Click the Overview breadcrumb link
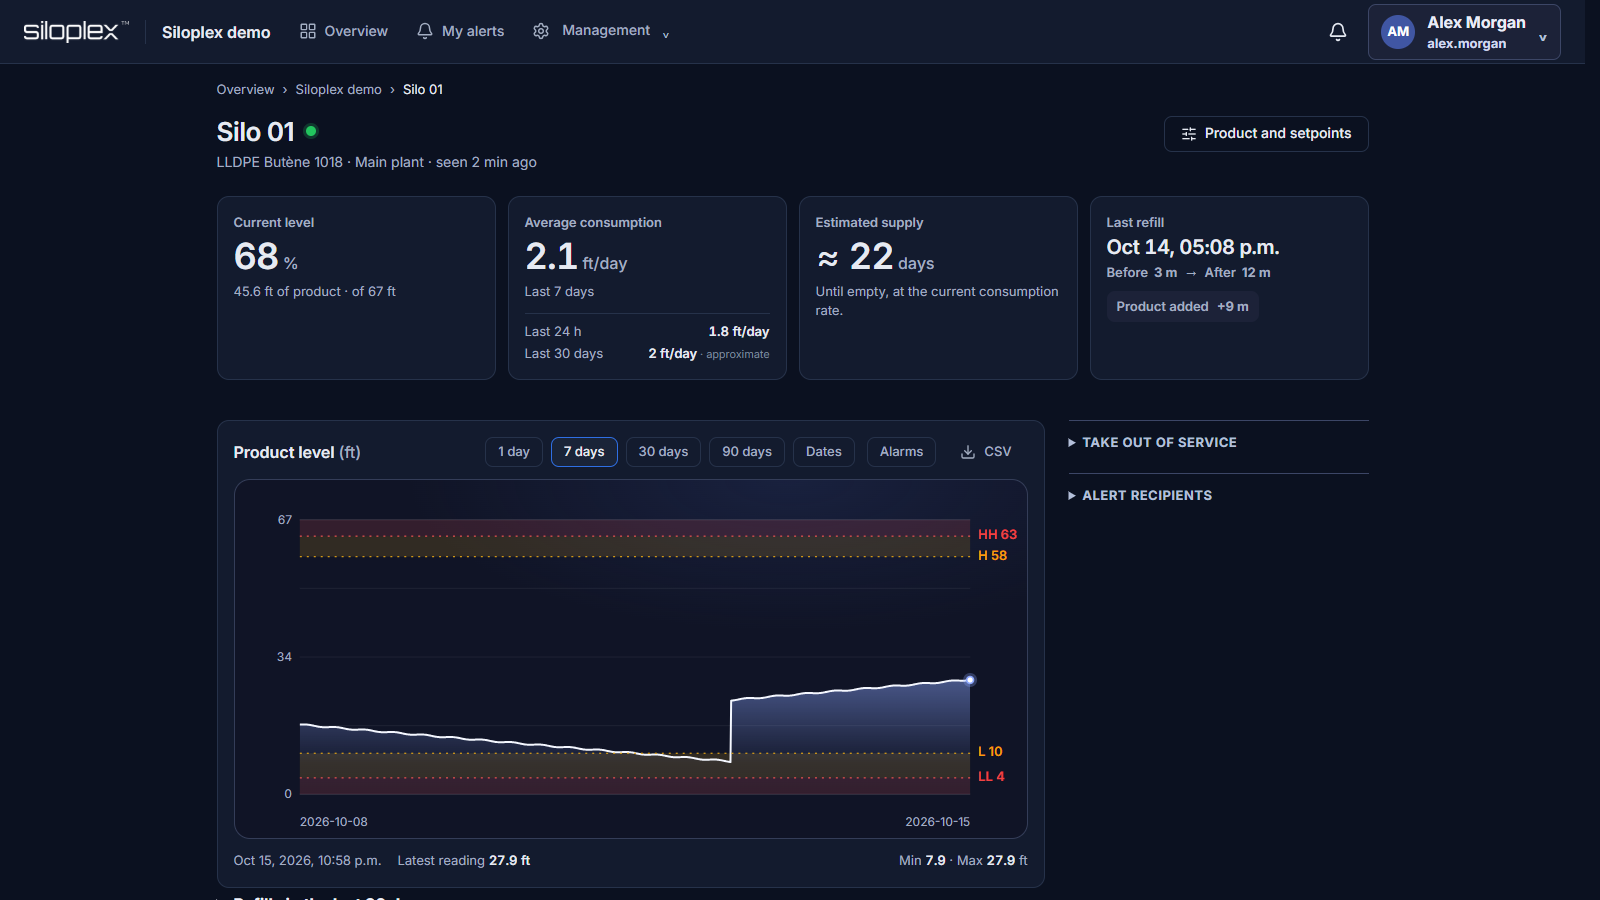 tap(245, 90)
